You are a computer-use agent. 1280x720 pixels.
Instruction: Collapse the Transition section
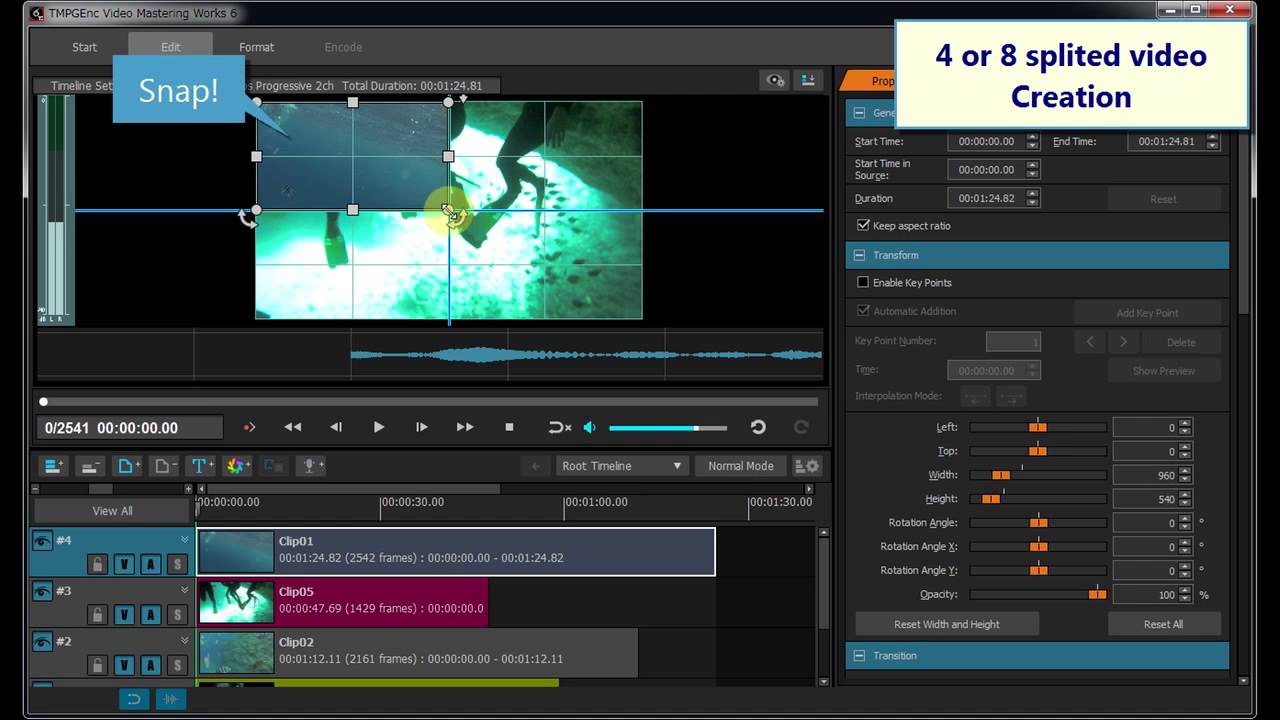pos(859,656)
